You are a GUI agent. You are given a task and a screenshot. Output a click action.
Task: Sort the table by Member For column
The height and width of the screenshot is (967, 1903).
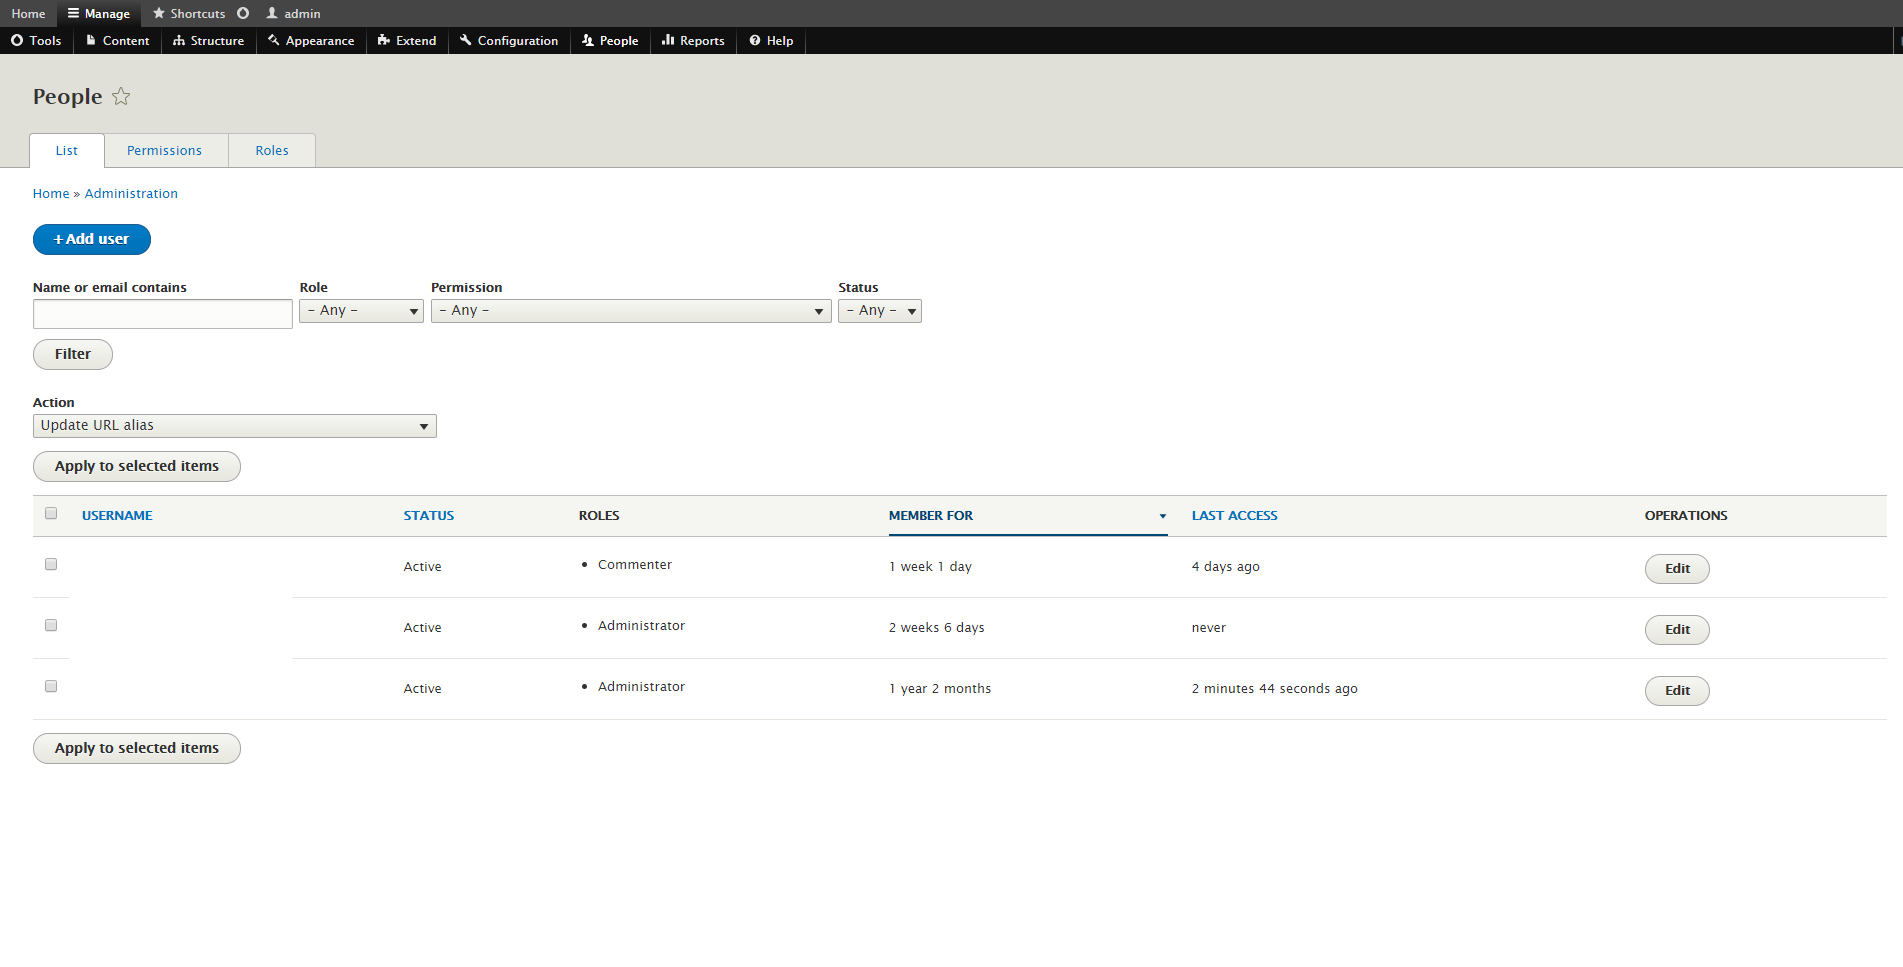coord(931,516)
